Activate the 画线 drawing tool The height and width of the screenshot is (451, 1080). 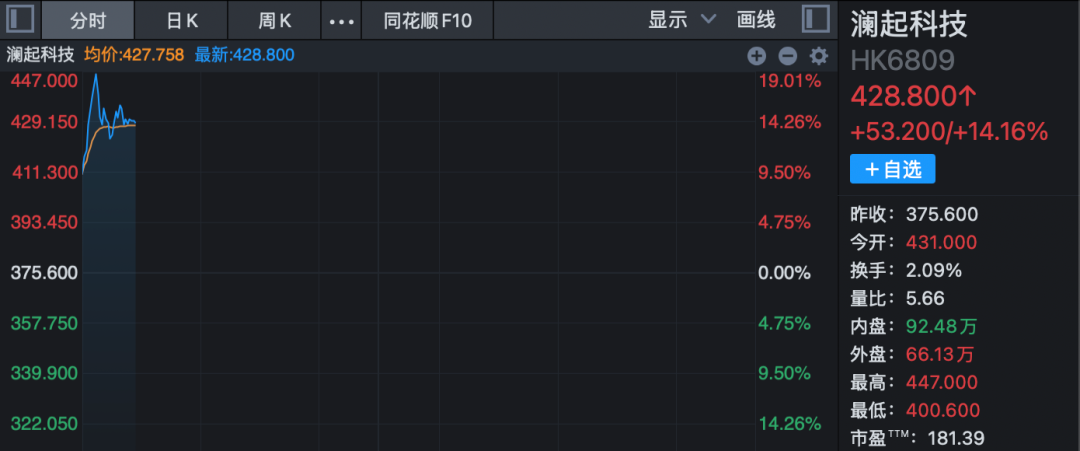(x=756, y=20)
